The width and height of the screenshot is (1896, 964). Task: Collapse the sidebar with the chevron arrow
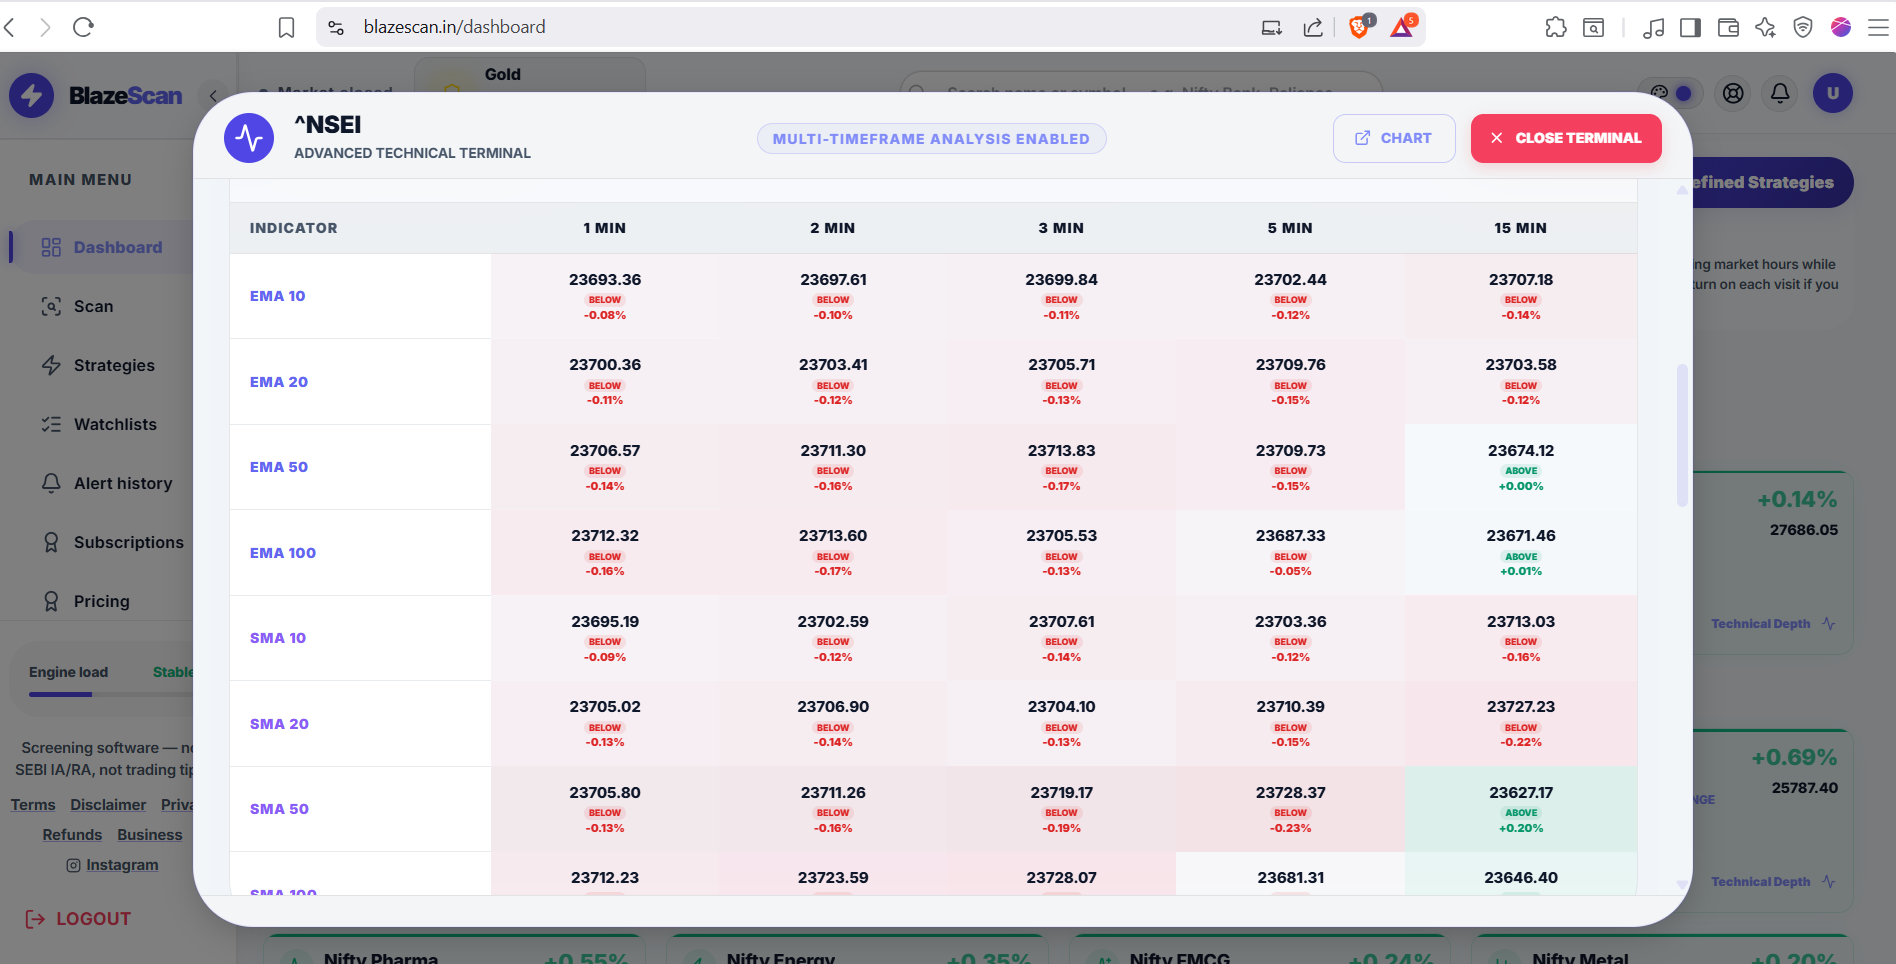[213, 96]
